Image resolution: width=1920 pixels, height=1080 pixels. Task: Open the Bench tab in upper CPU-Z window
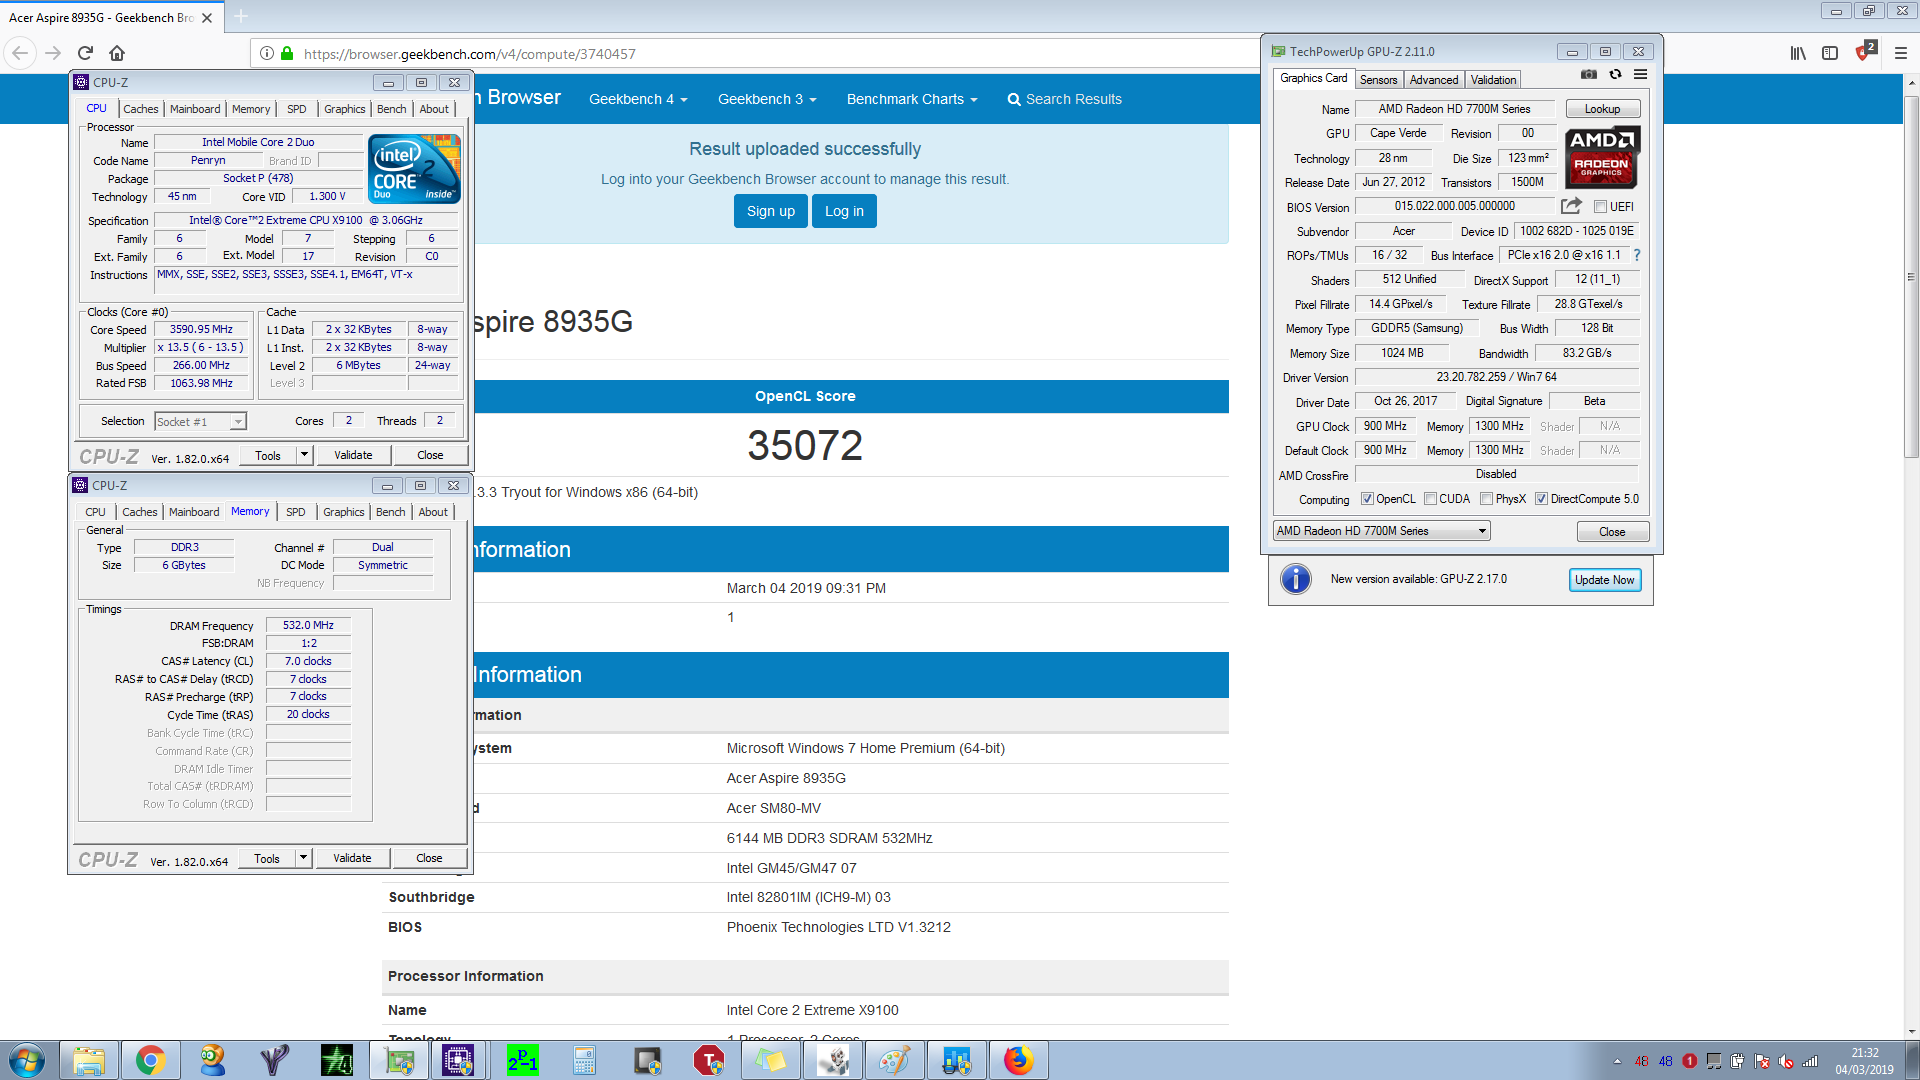392,109
